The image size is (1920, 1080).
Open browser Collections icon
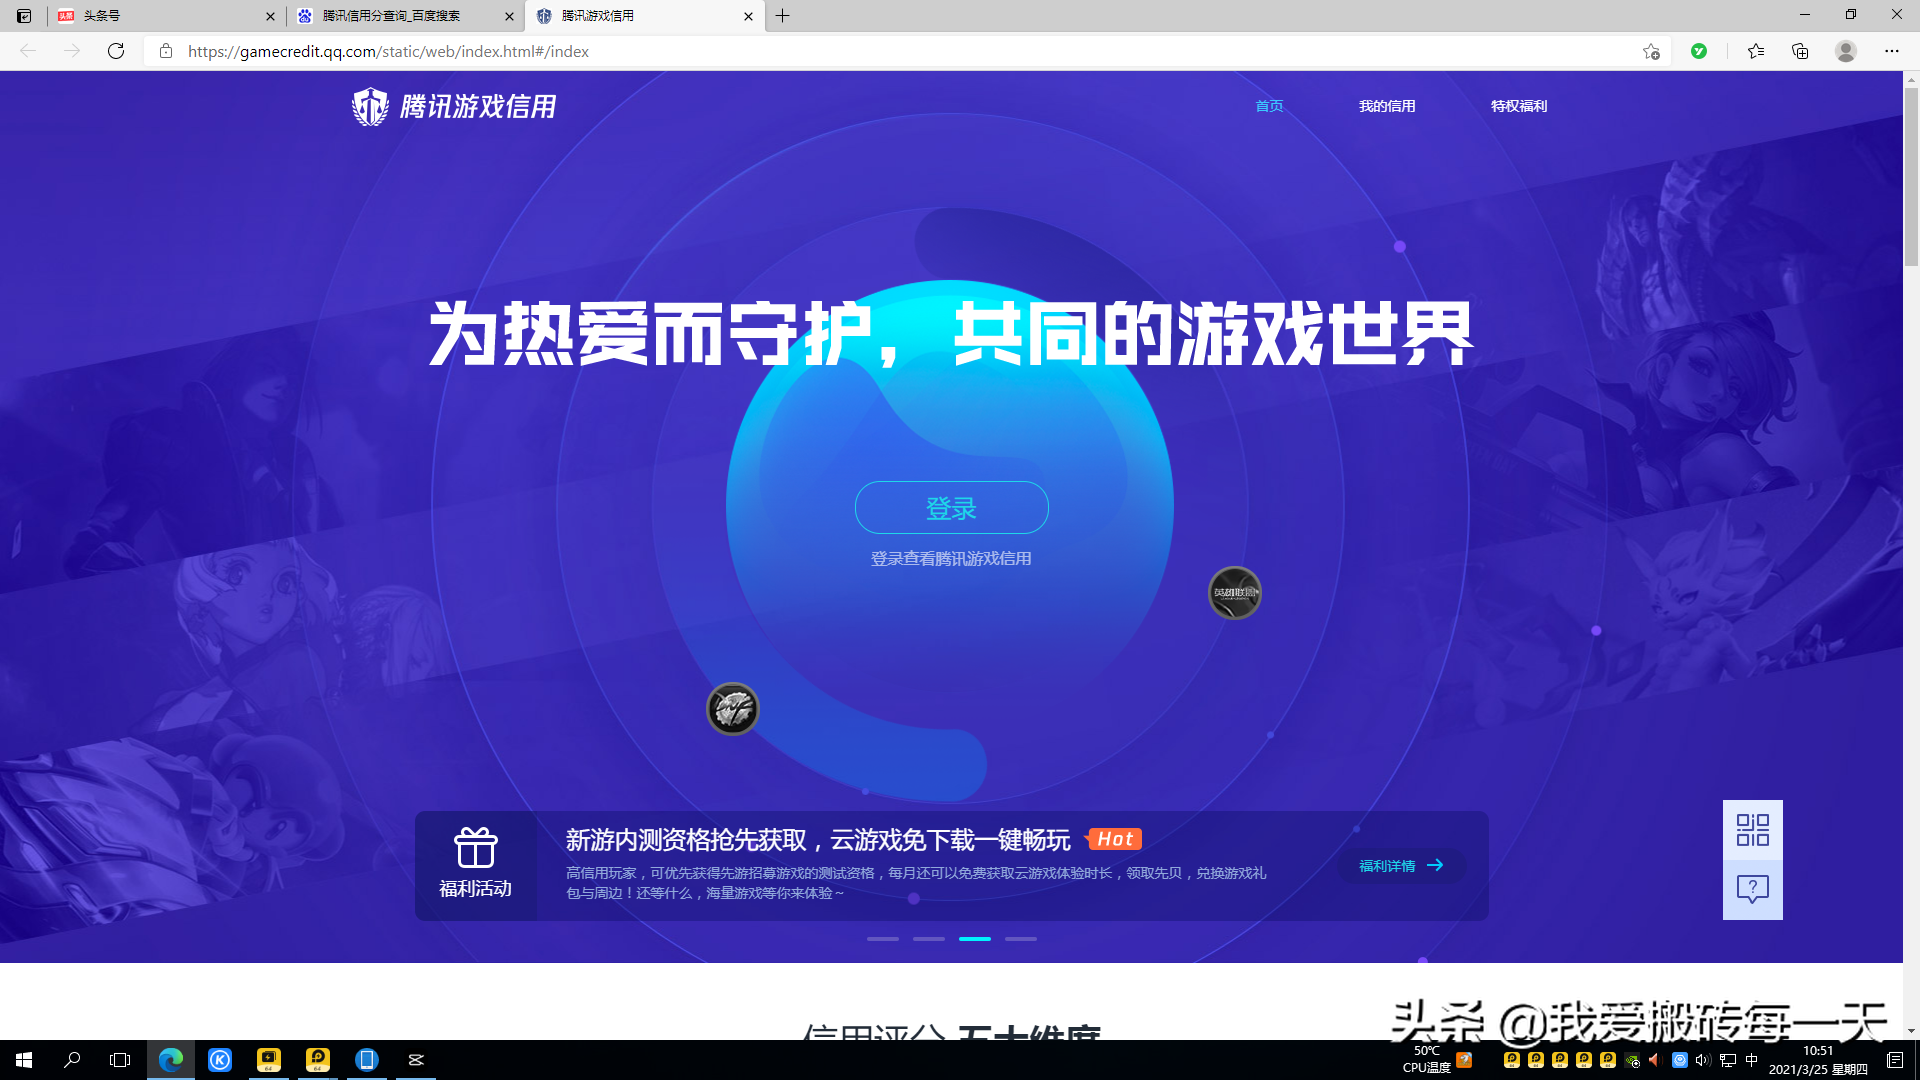[1800, 52]
